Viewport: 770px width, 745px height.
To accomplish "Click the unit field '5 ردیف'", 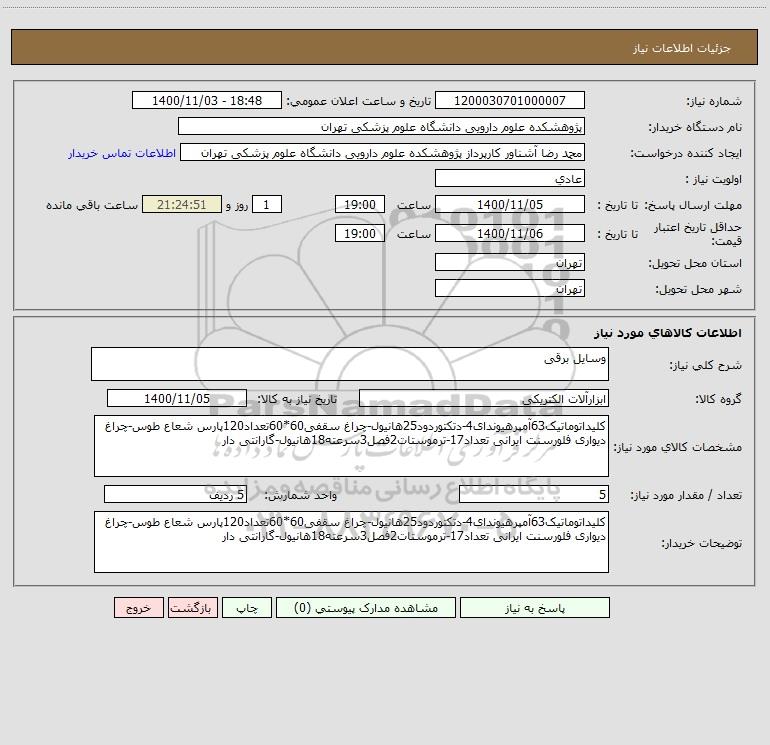I will tap(175, 494).
